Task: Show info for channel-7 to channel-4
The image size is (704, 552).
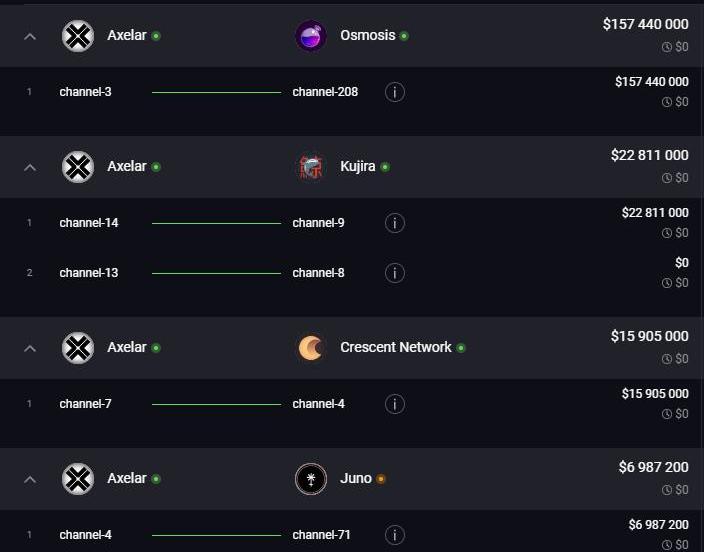Action: click(395, 404)
